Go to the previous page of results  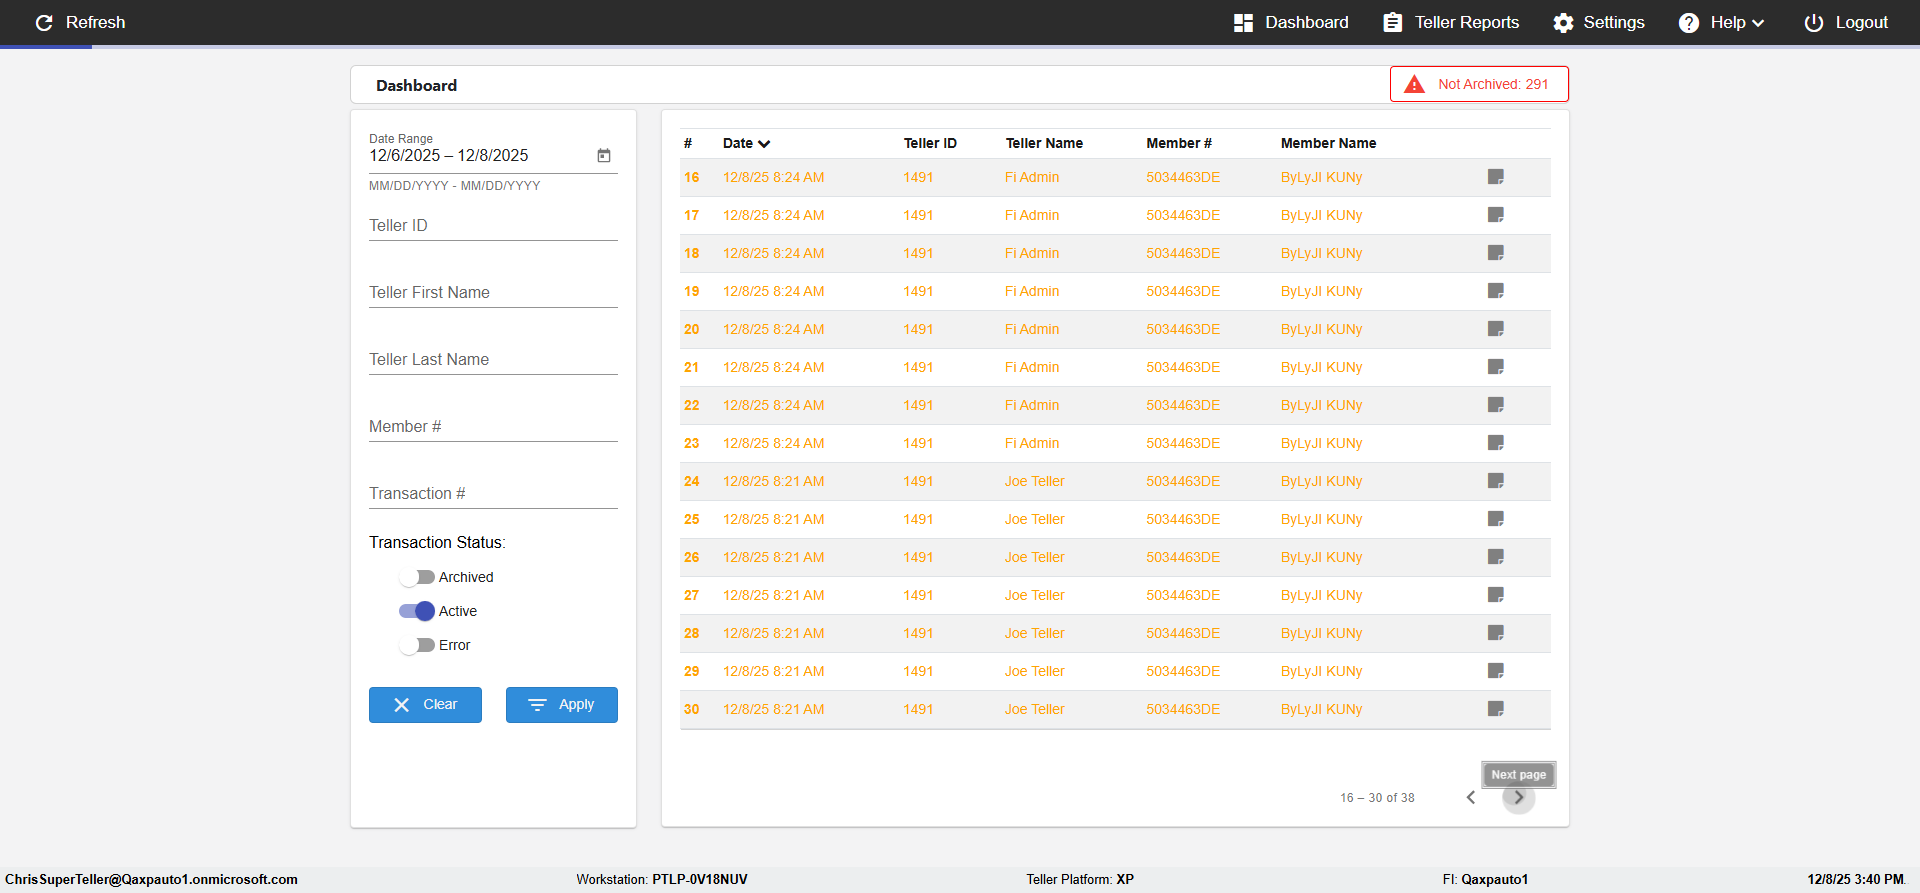pyautogui.click(x=1471, y=797)
